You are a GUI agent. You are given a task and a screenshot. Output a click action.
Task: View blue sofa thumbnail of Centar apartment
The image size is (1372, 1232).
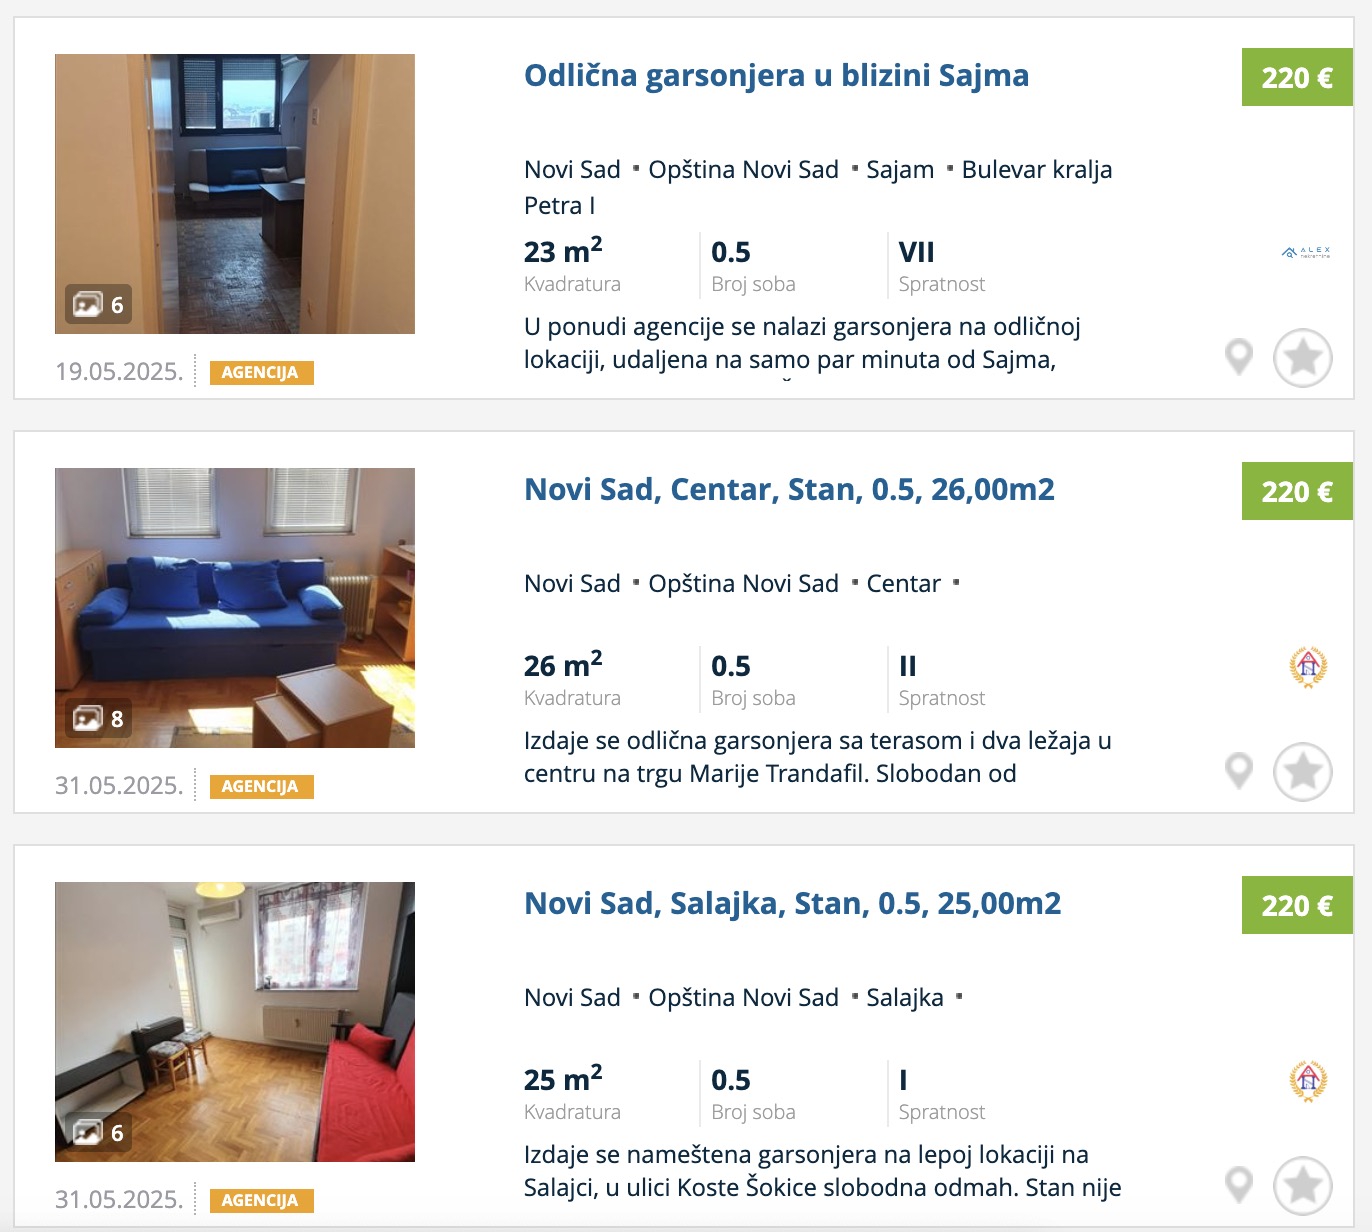click(235, 608)
